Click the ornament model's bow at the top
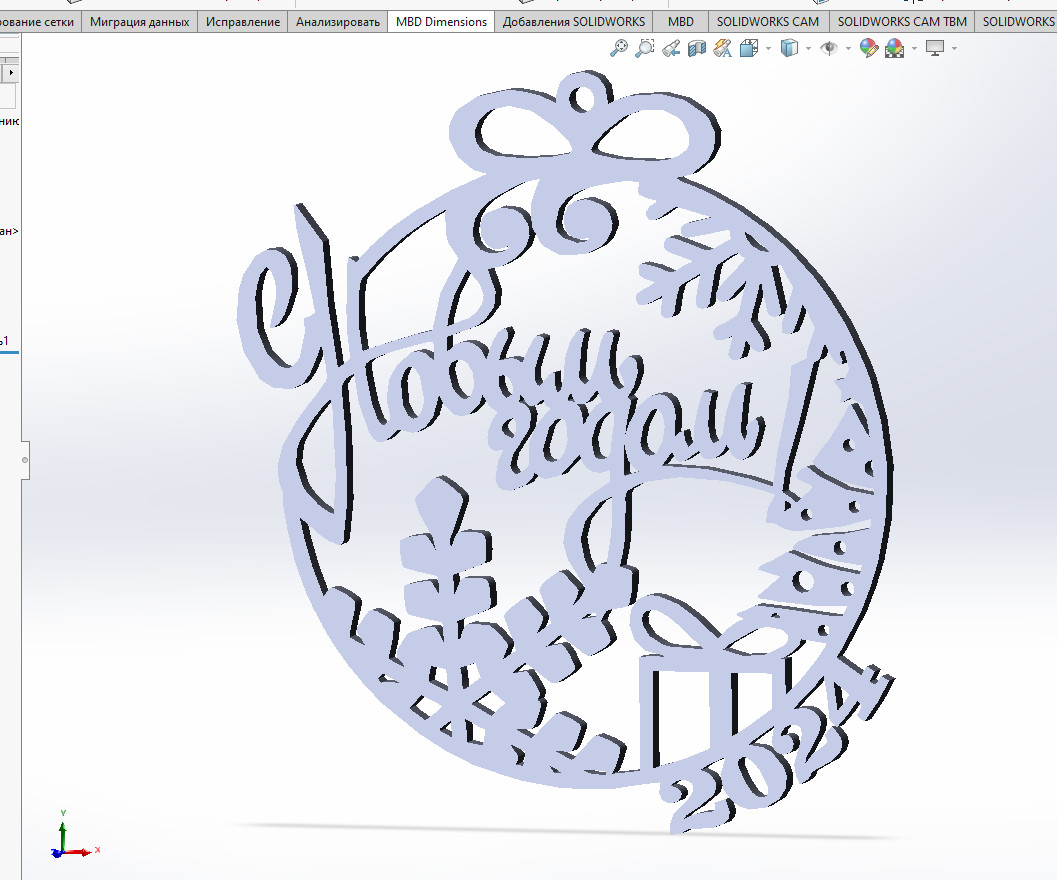 coord(584,126)
